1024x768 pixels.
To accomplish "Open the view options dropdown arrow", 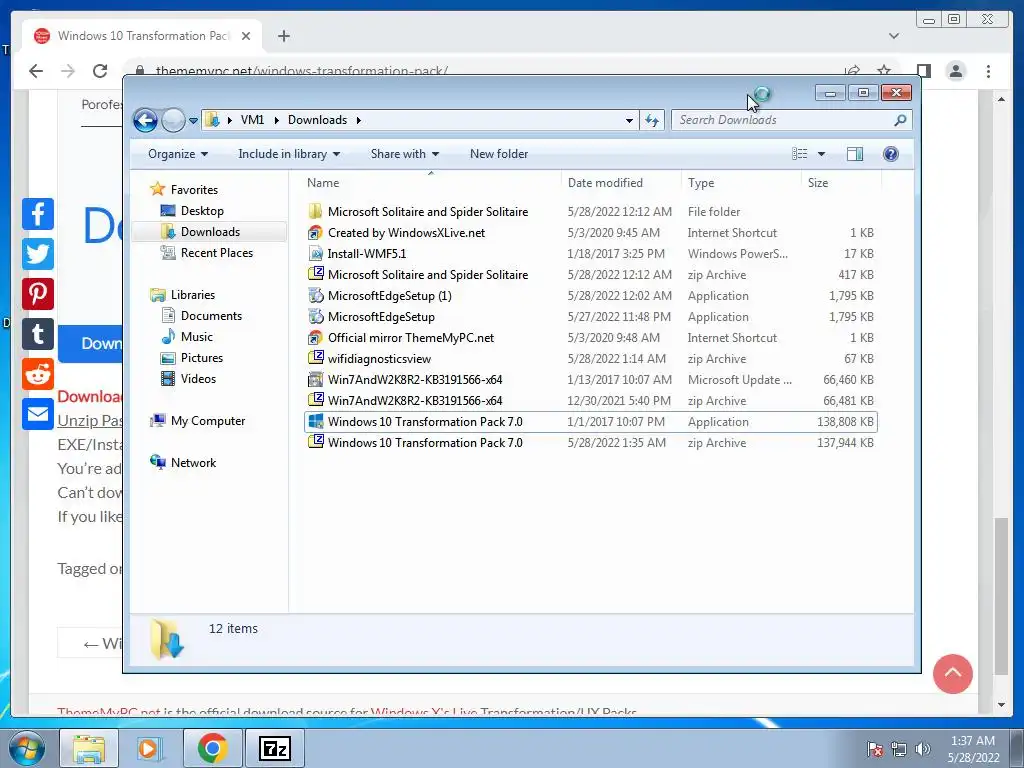I will [822, 154].
